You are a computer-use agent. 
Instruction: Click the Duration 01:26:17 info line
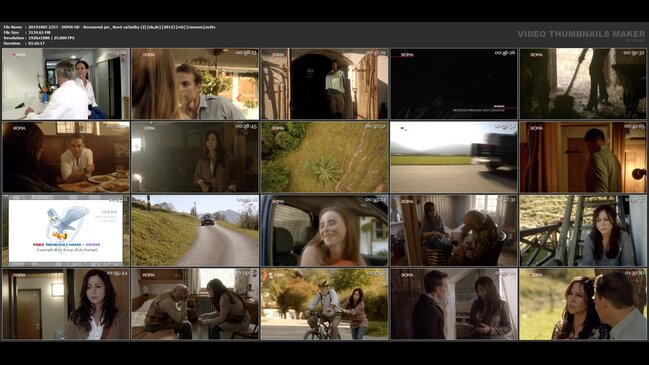(24, 43)
